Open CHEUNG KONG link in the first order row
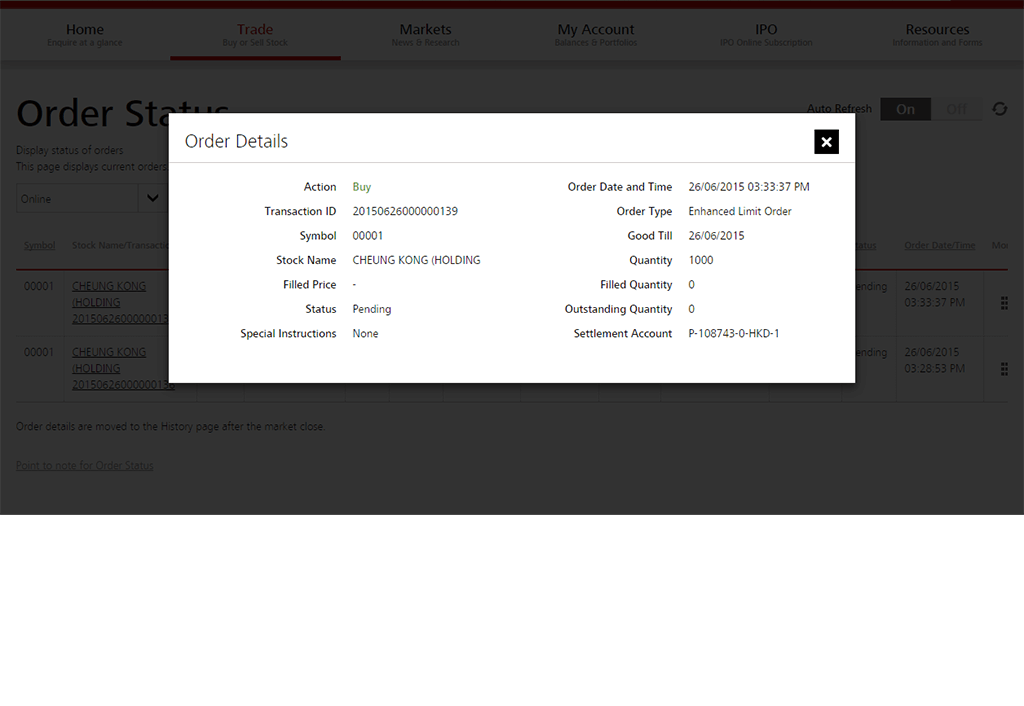This screenshot has height=706, width=1024. pos(109,286)
